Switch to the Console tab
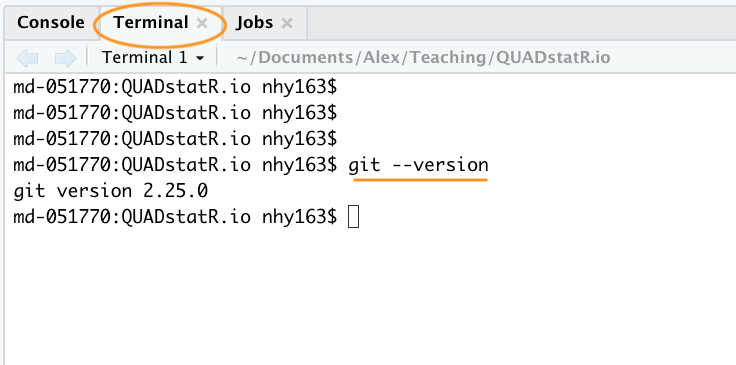 [51, 23]
